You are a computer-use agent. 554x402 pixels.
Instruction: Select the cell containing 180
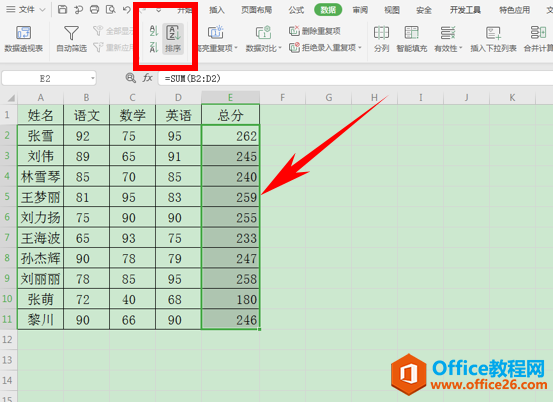point(230,300)
